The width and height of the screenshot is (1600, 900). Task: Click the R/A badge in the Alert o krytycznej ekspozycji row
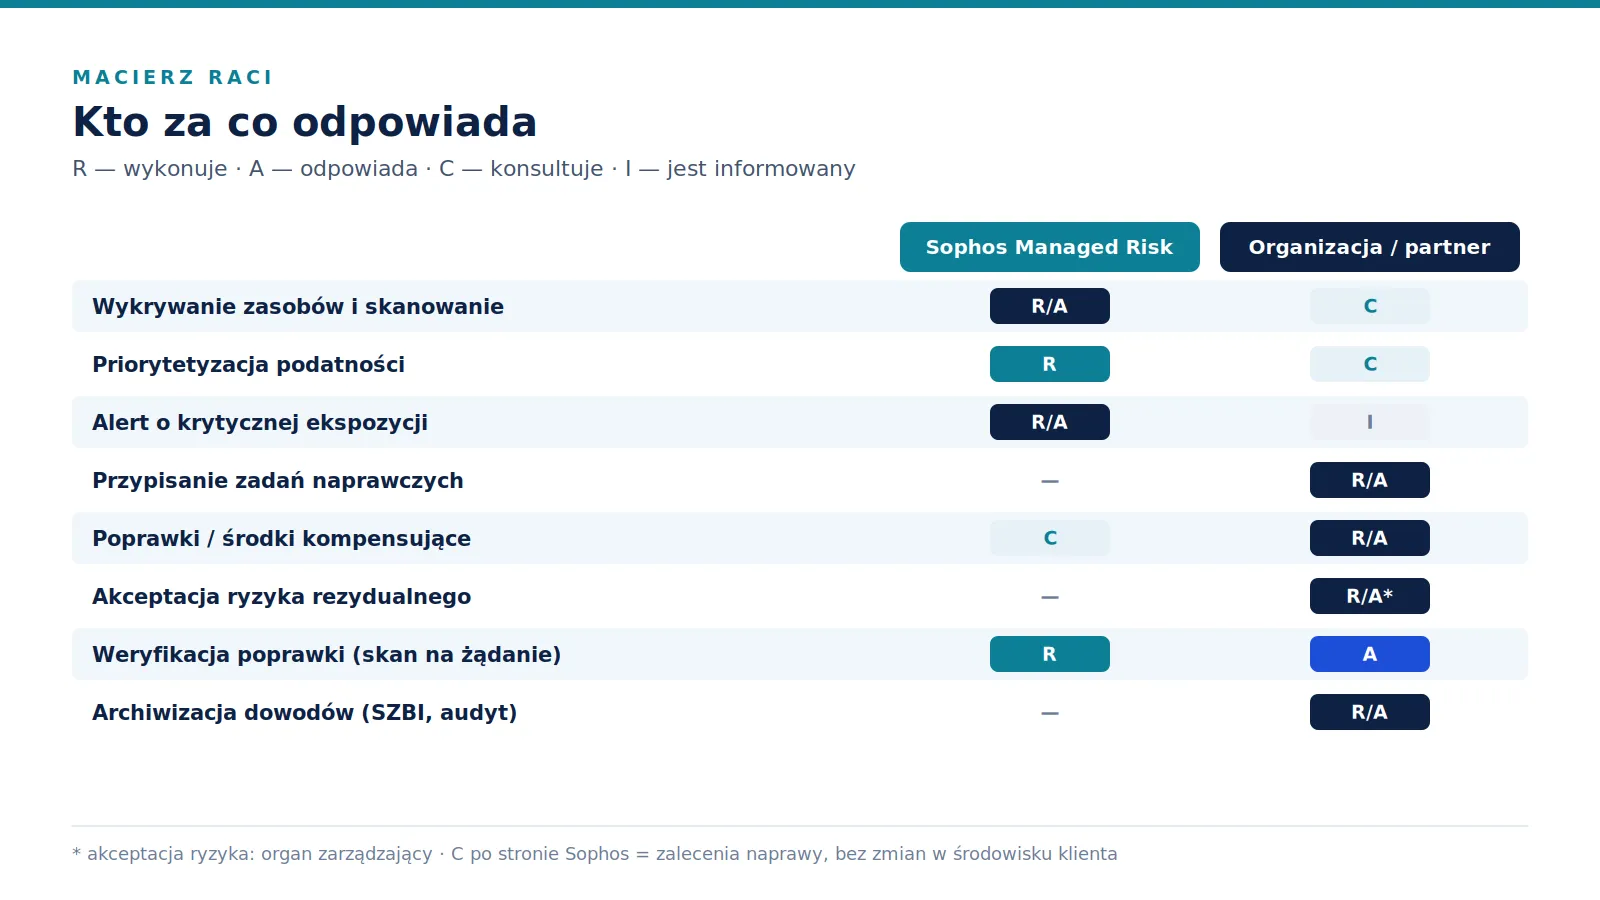(x=1049, y=422)
